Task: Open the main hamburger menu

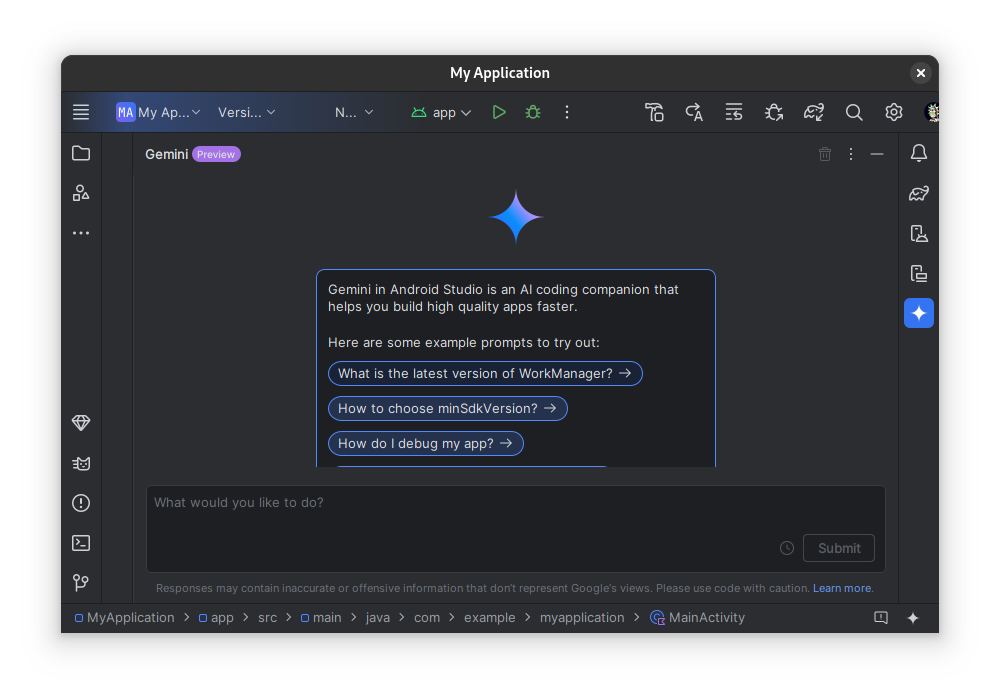Action: [x=81, y=112]
